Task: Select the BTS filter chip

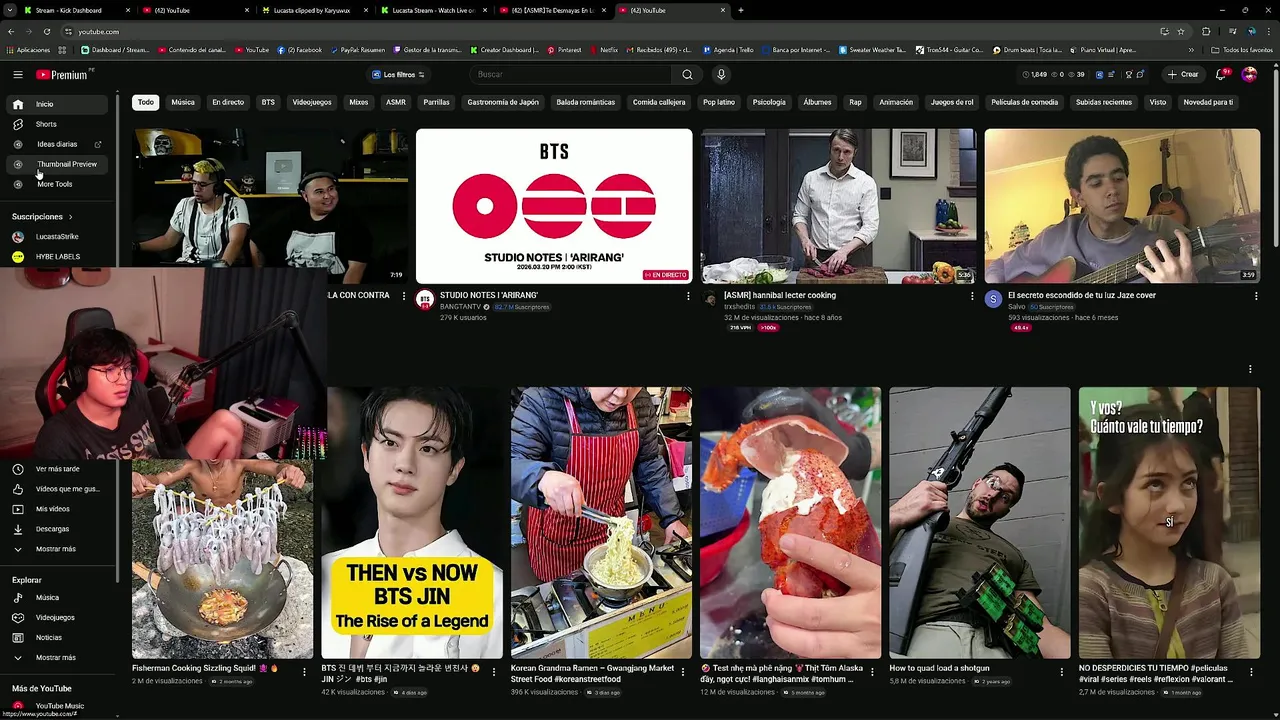Action: tap(268, 102)
